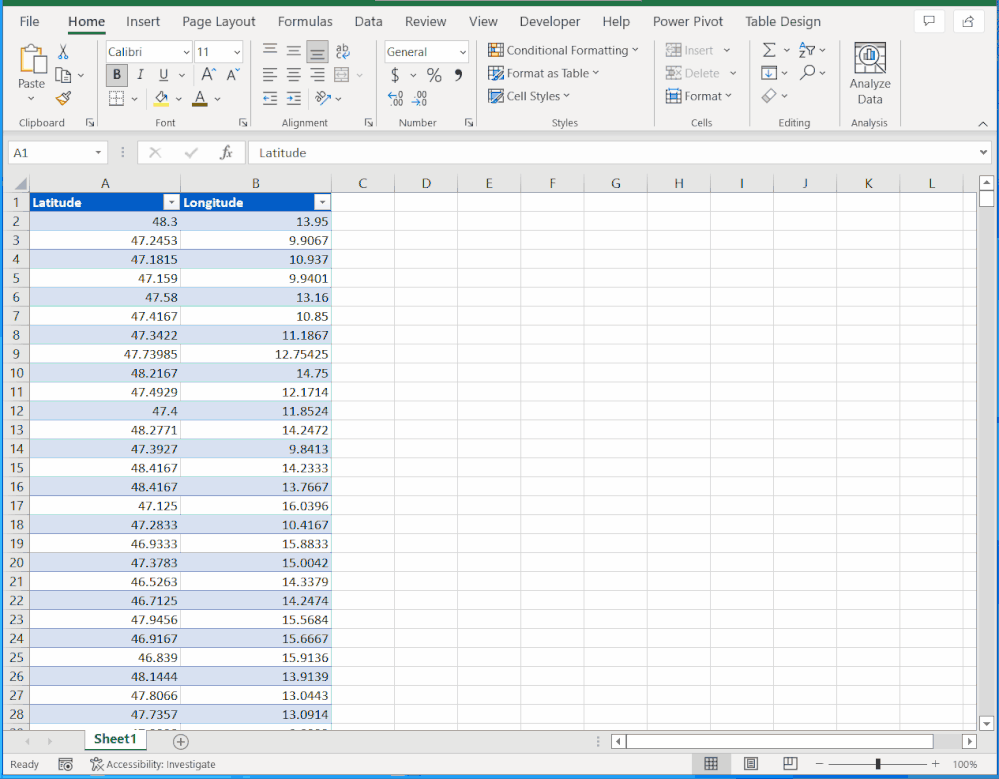Open Conditional Formatting menu
This screenshot has width=999, height=779.
[563, 50]
